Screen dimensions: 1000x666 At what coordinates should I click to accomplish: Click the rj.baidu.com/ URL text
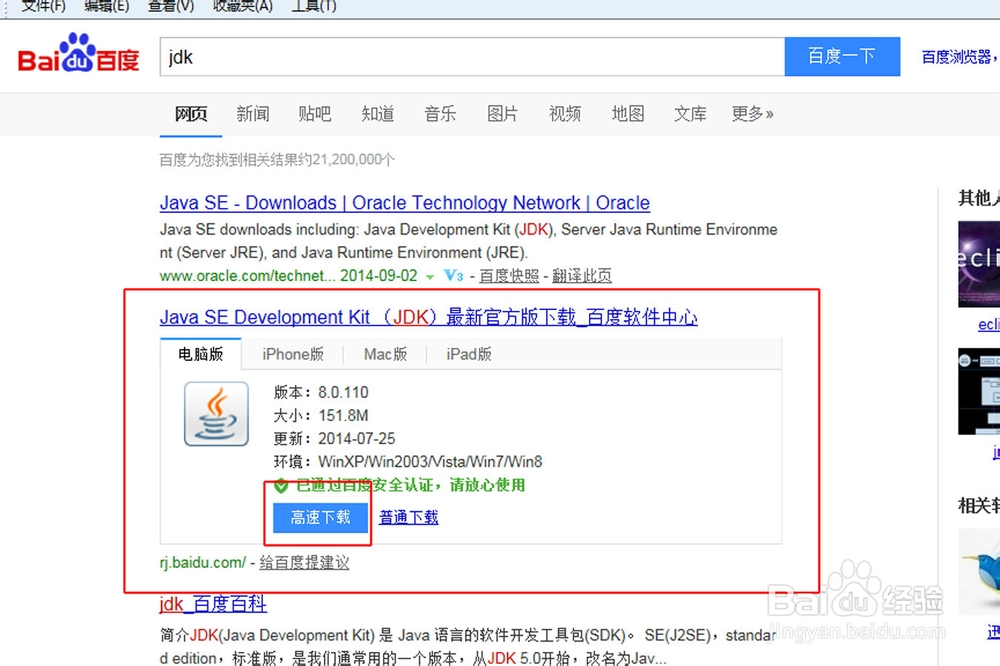(202, 563)
